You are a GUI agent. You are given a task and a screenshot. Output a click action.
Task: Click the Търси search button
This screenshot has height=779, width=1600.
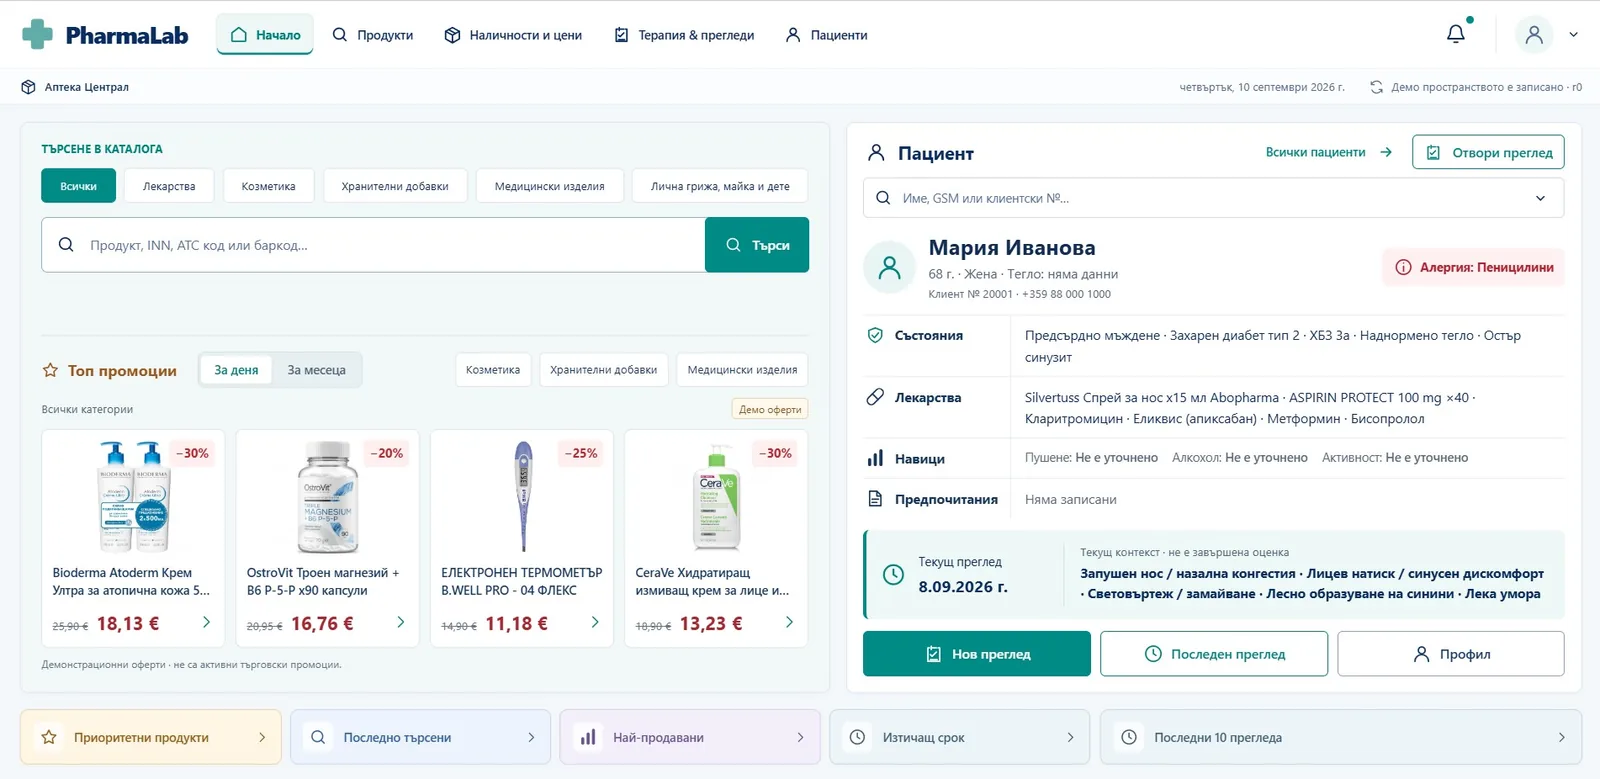757,245
